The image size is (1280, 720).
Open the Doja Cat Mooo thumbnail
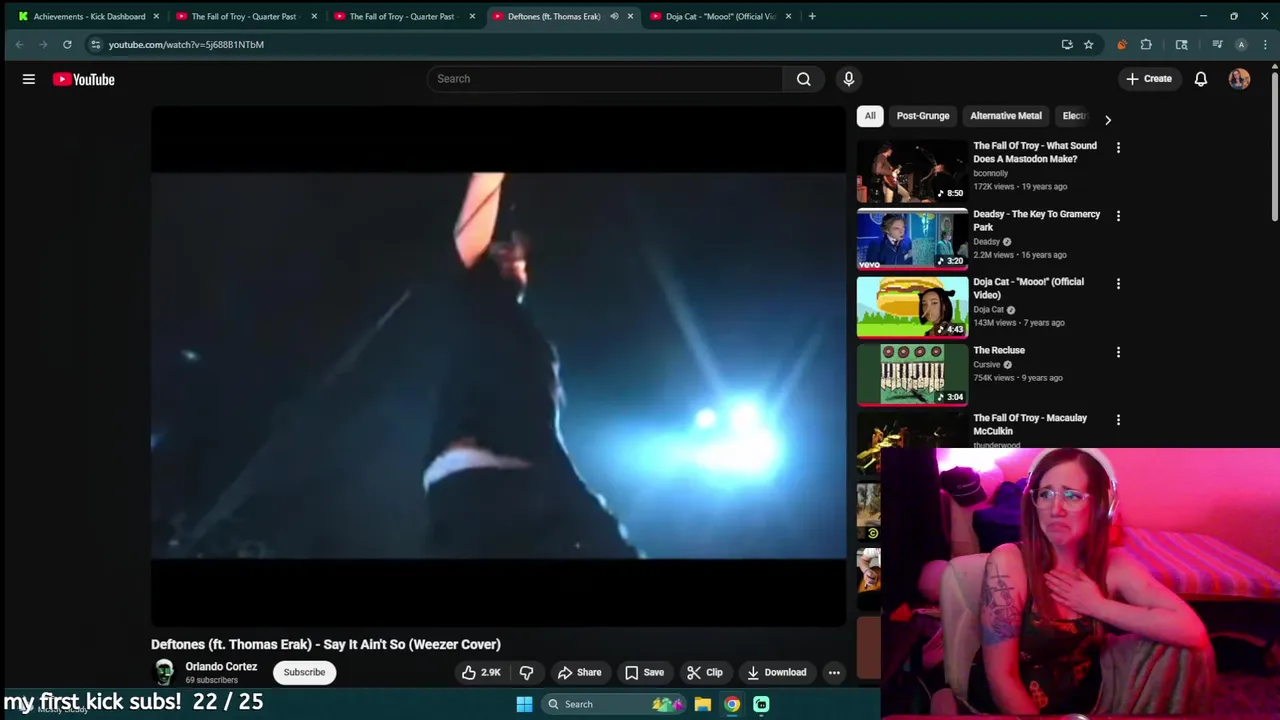(x=912, y=306)
